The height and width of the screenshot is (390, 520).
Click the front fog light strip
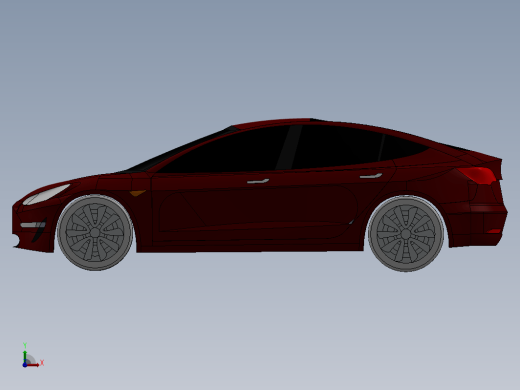(33, 225)
